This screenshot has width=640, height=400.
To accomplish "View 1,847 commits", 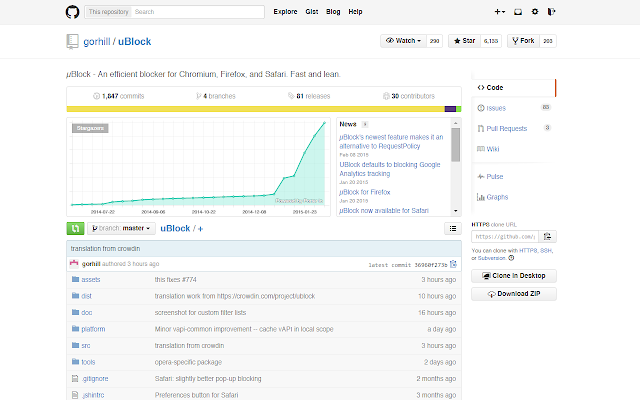I will coord(119,96).
